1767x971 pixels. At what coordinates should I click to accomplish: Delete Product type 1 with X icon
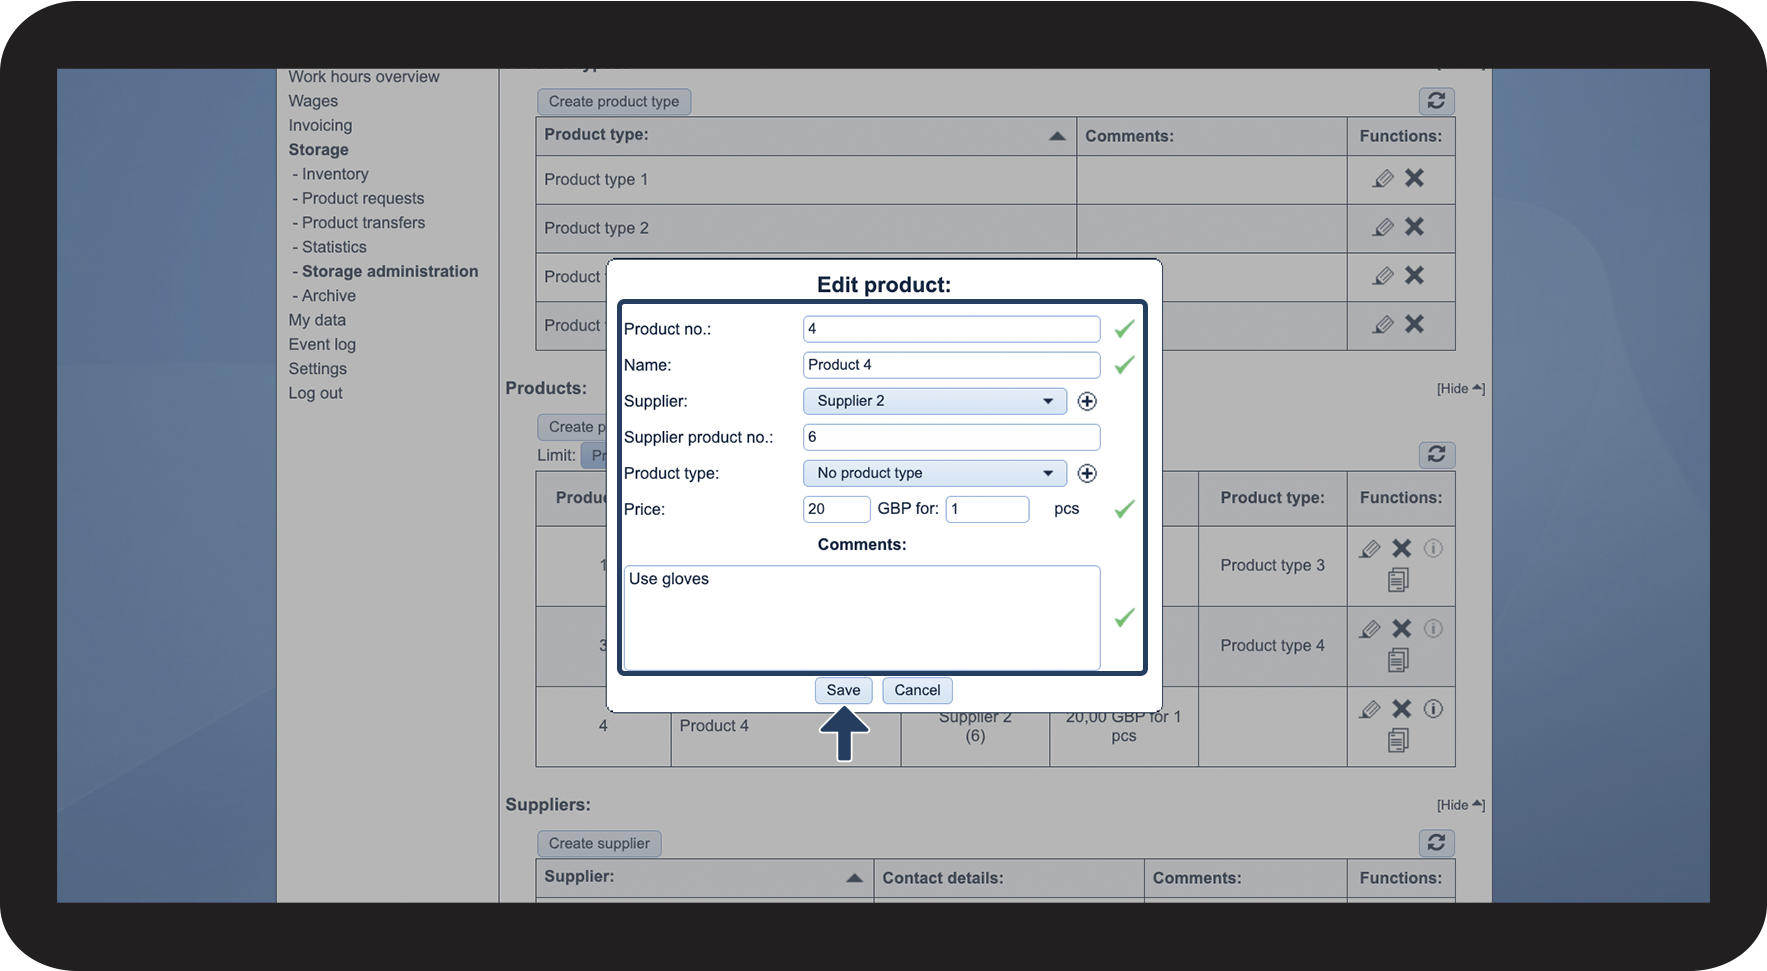pyautogui.click(x=1414, y=178)
